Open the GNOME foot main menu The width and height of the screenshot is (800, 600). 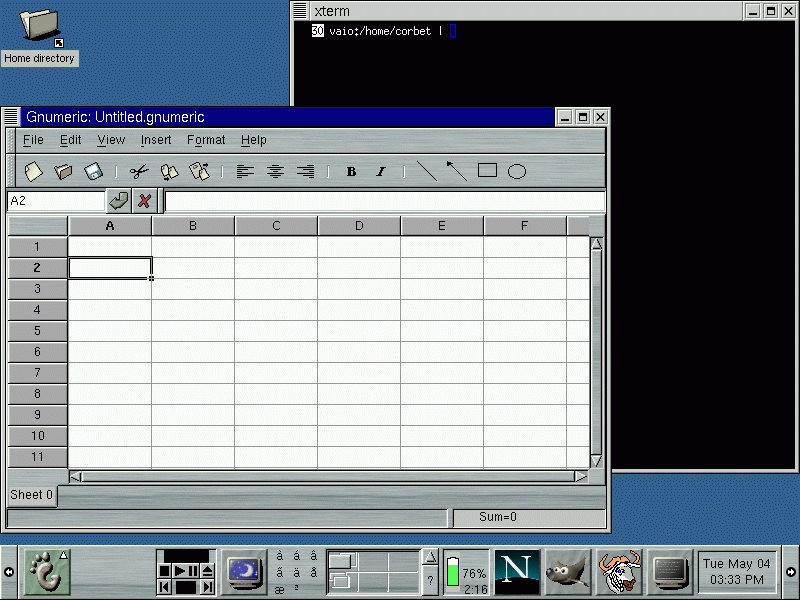[47, 572]
